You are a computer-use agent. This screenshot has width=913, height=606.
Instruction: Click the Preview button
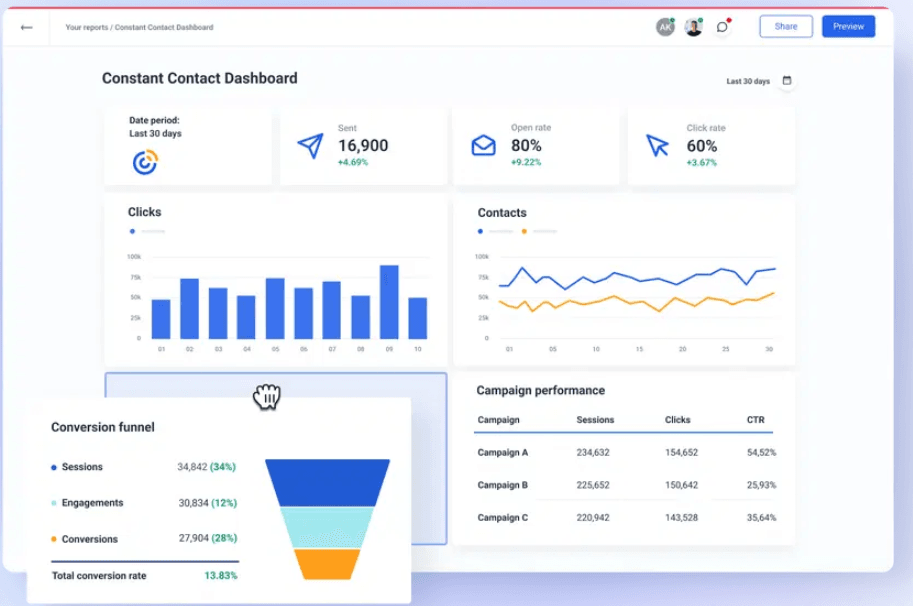tap(848, 26)
